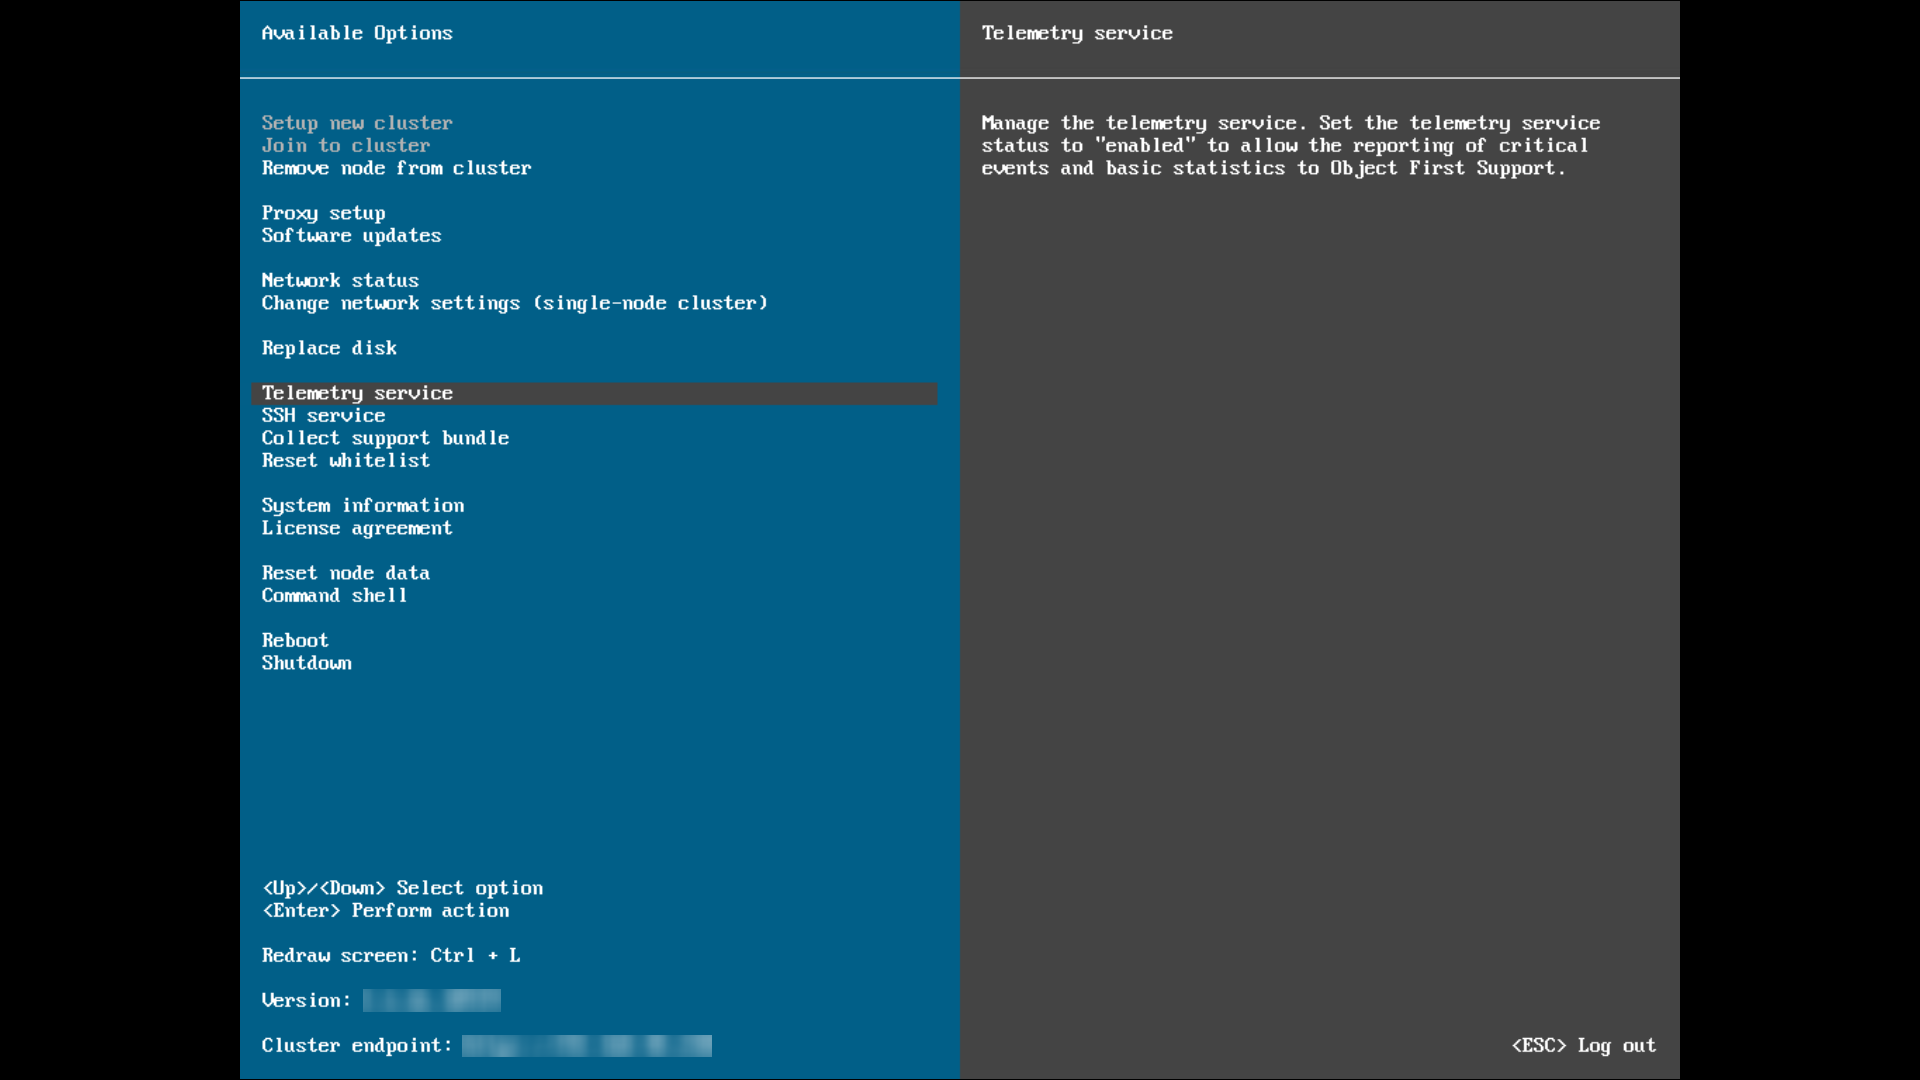Select Reset node data
Image resolution: width=1920 pixels, height=1080 pixels.
click(x=346, y=573)
